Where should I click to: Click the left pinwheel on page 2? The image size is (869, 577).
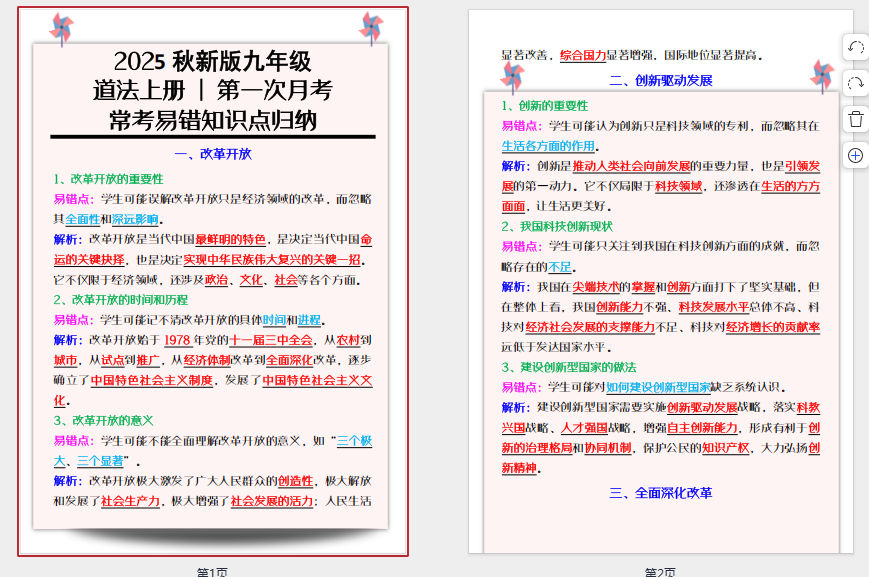pyautogui.click(x=512, y=77)
